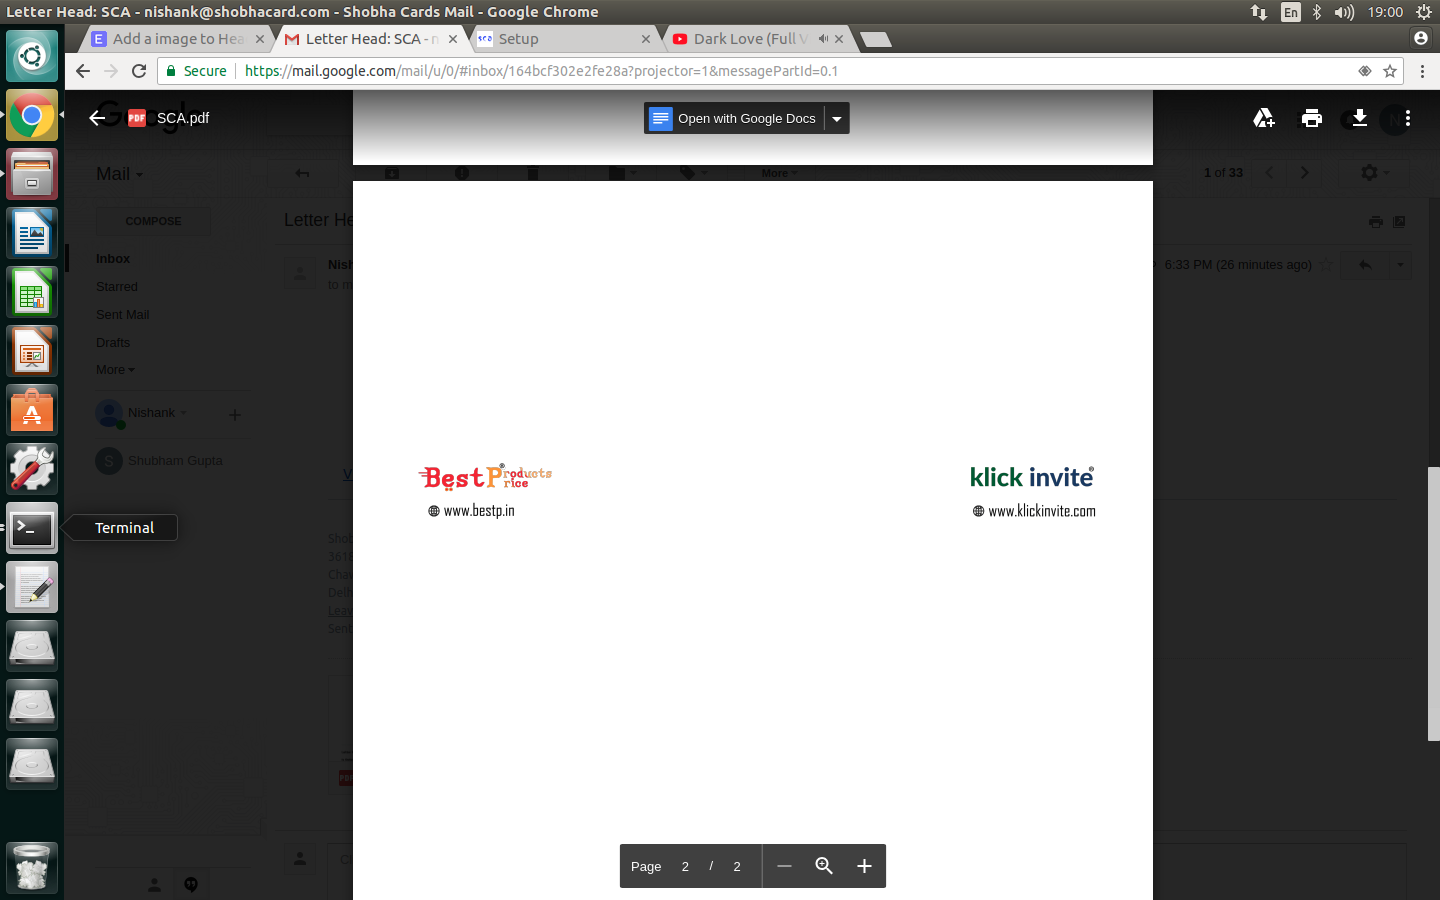Image resolution: width=1440 pixels, height=900 pixels.
Task: Go to the newer conversation arrow
Action: [1270, 173]
